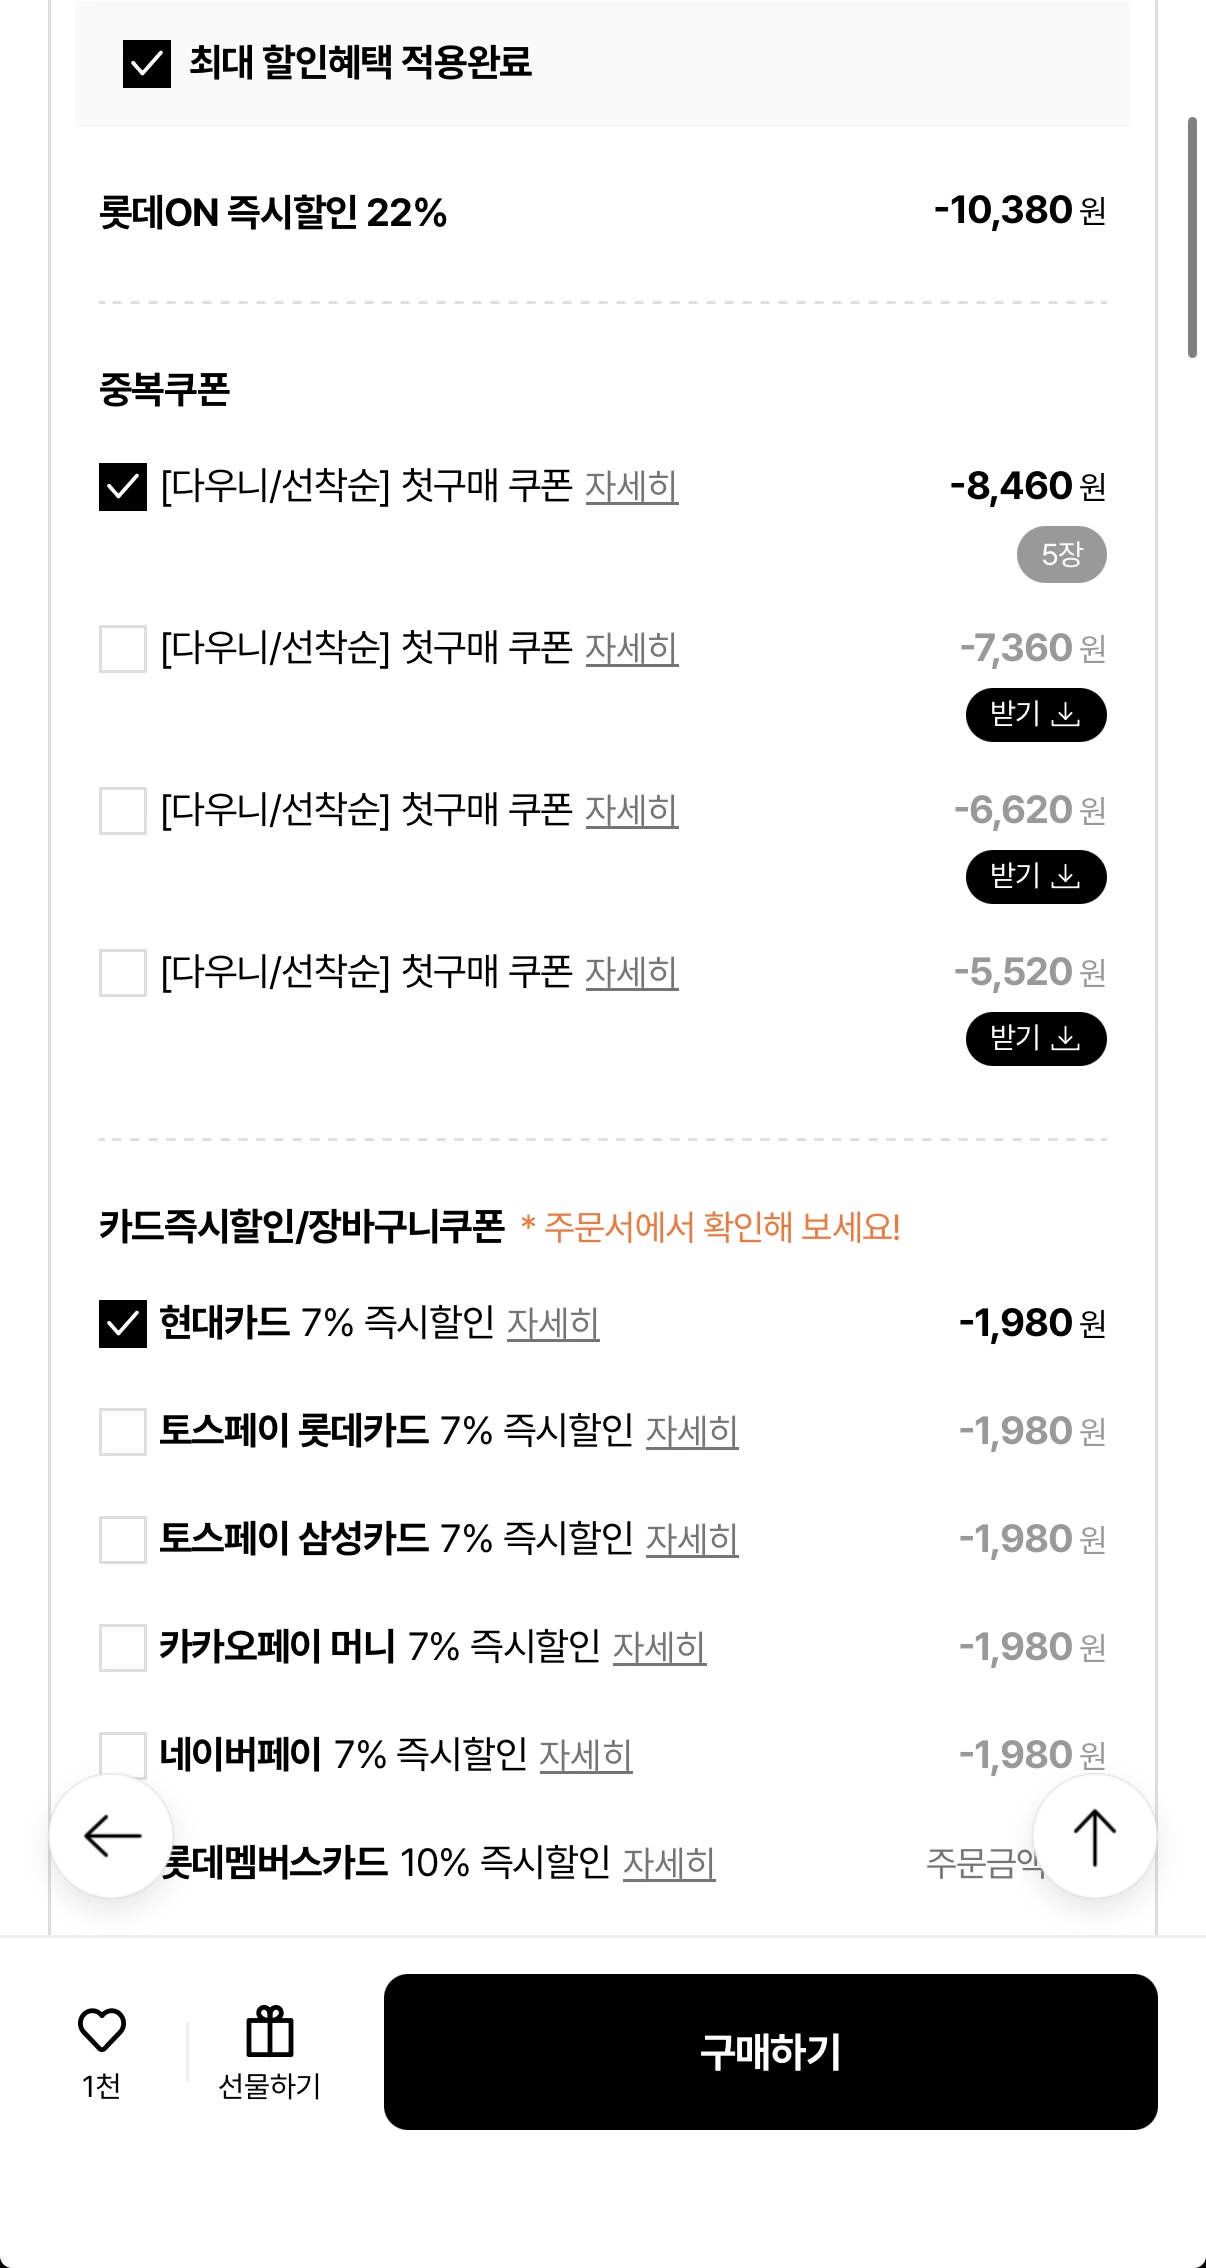Check the 토스페이 롯데카드 7% checkbox

pos(123,1431)
